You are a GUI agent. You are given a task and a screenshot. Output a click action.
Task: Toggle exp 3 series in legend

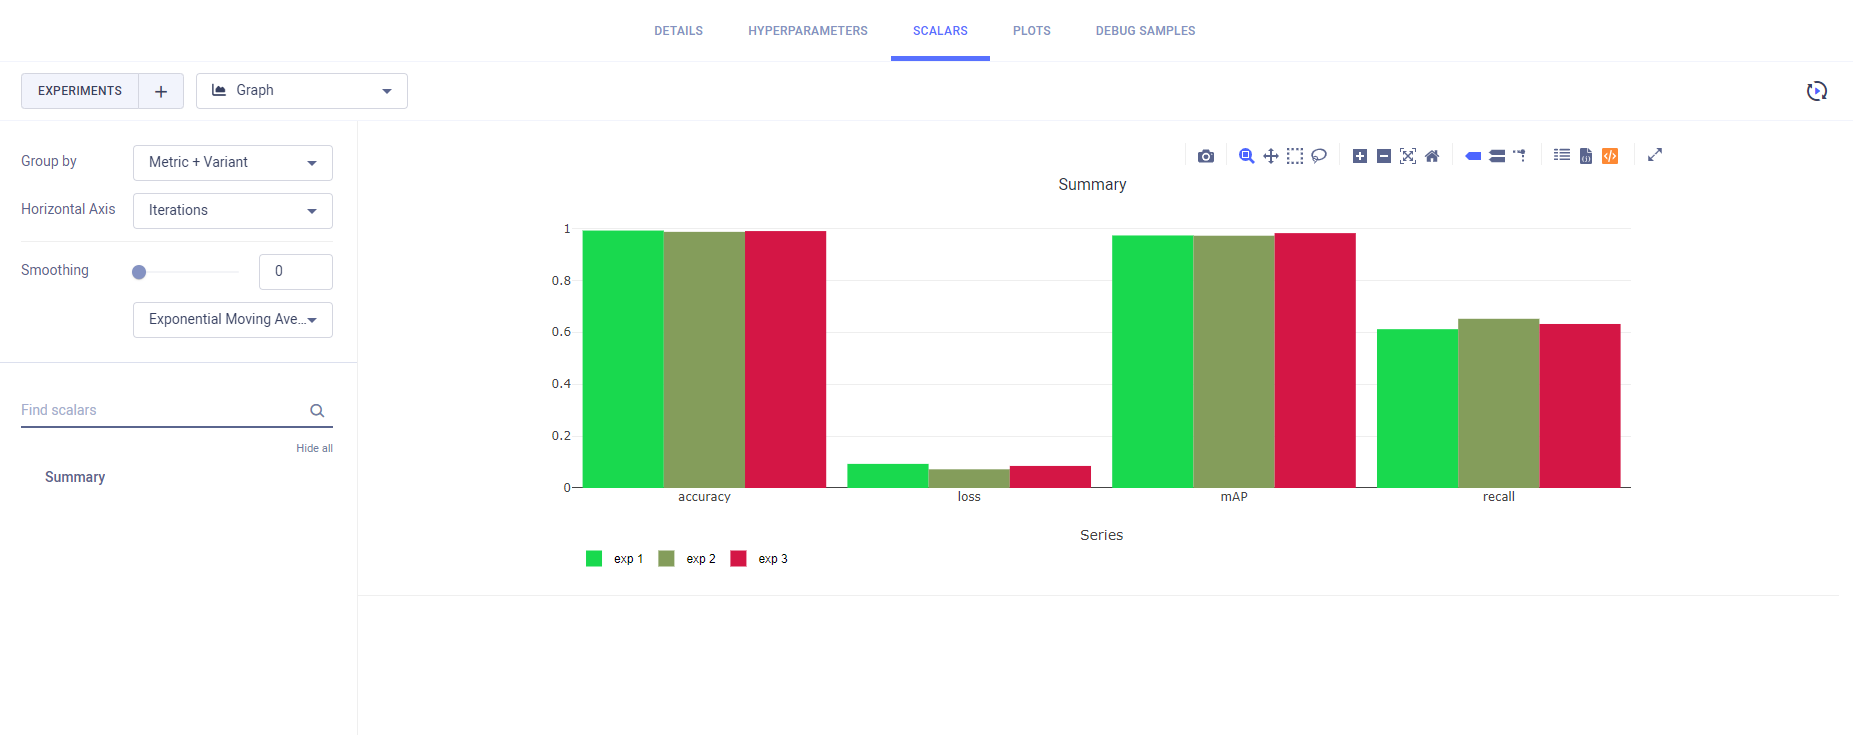(759, 559)
